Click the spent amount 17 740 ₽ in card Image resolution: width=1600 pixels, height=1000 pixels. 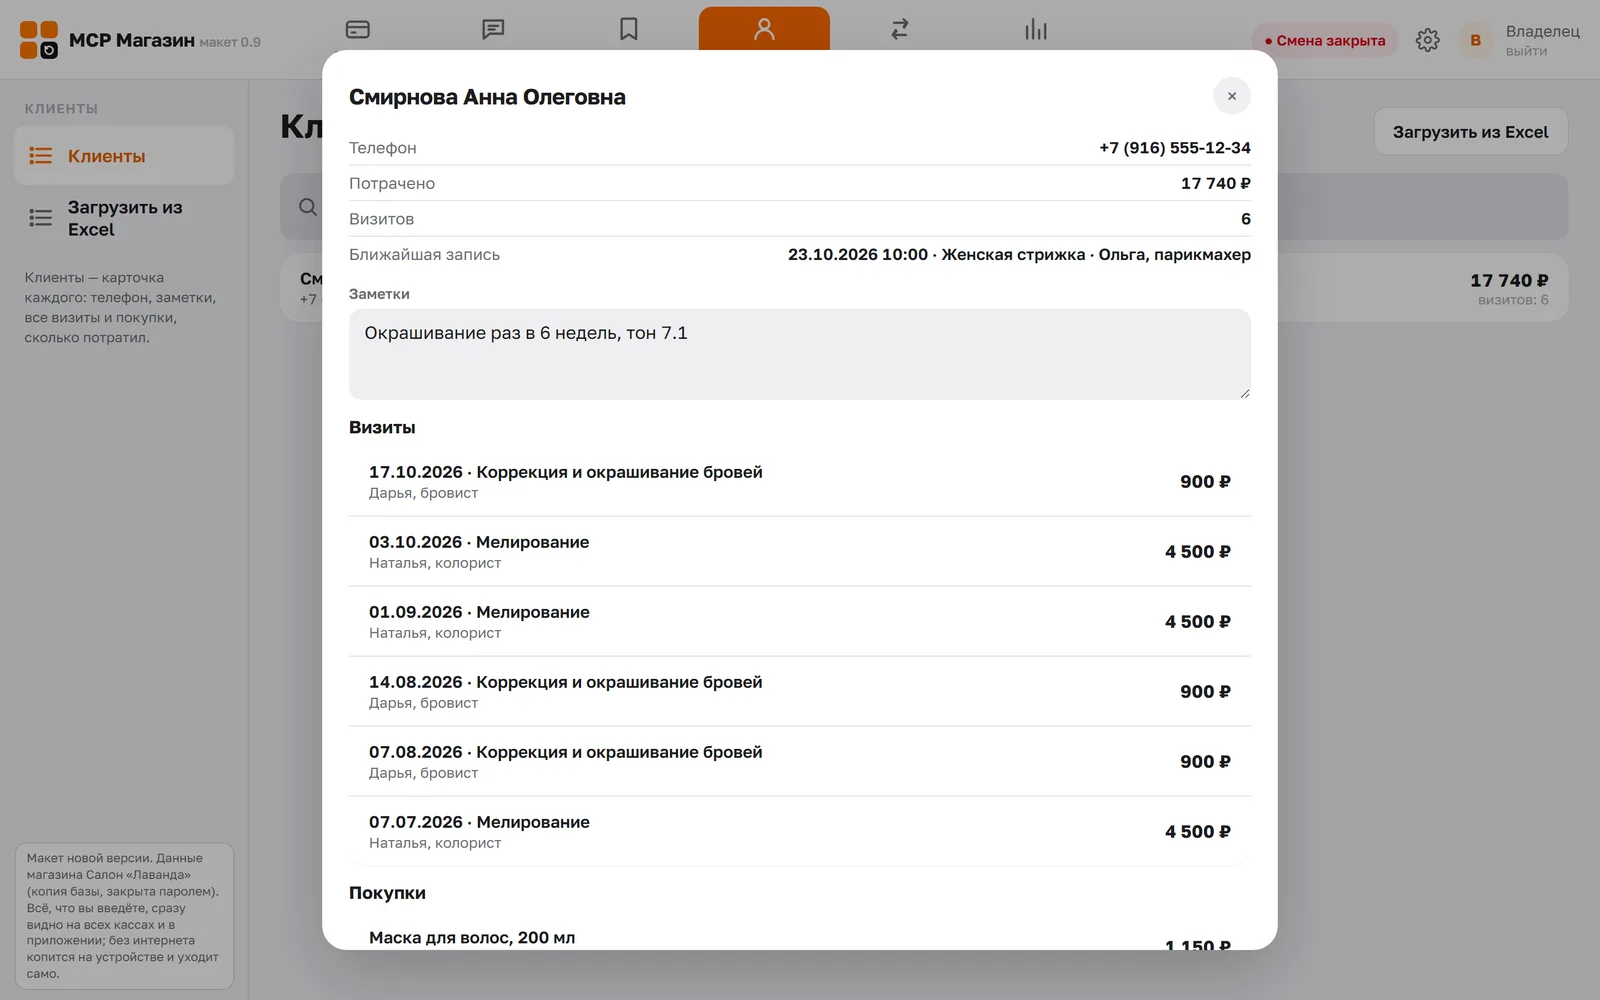(x=1216, y=183)
